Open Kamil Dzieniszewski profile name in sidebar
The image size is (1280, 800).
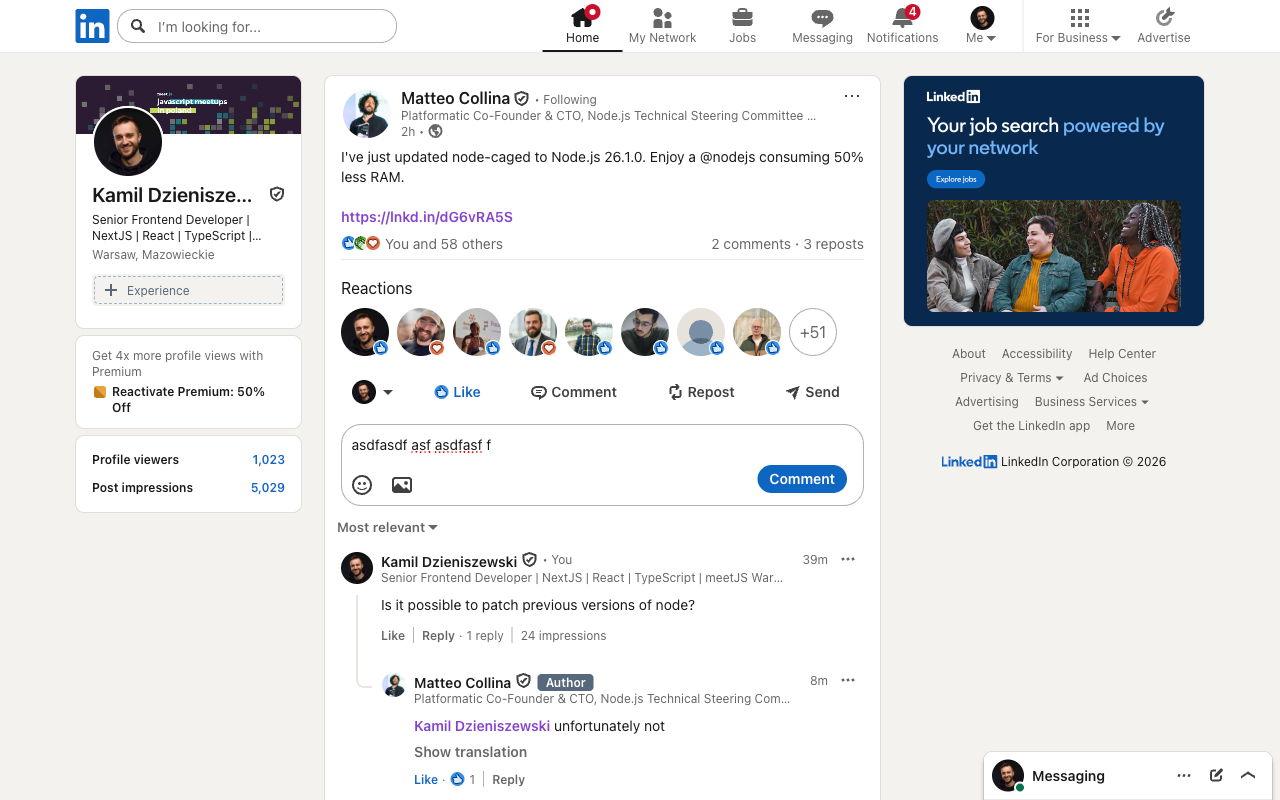pyautogui.click(x=172, y=195)
